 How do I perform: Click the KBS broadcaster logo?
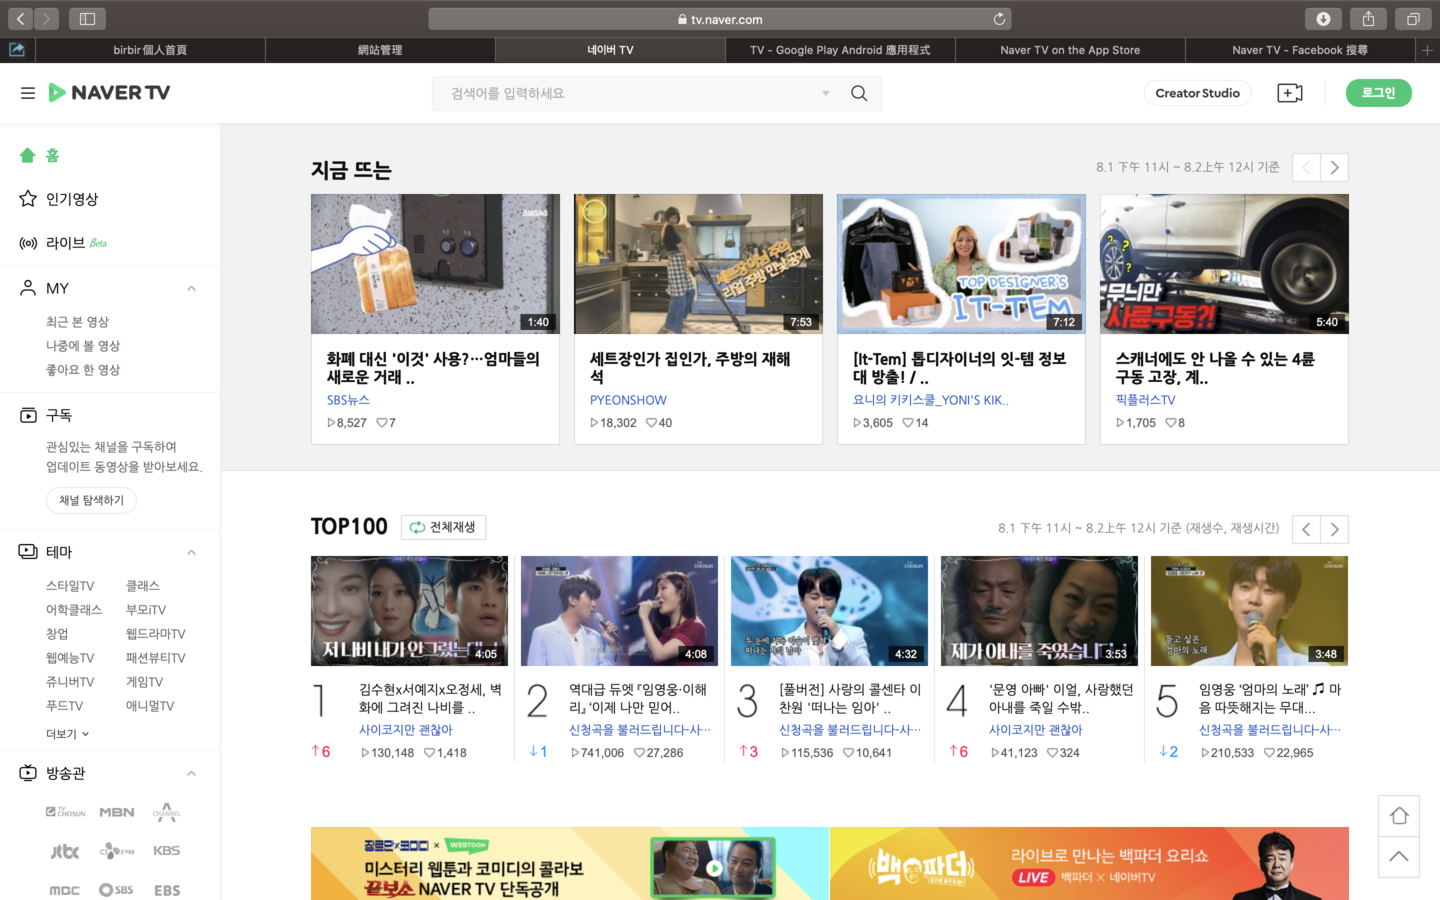tap(167, 851)
